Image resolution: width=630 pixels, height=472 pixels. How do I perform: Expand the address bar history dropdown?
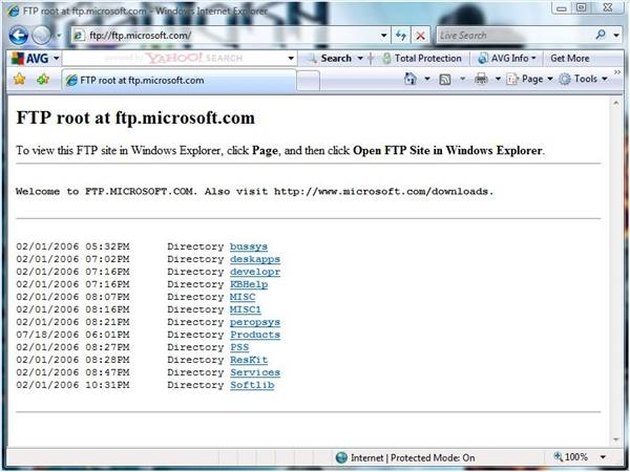click(384, 35)
